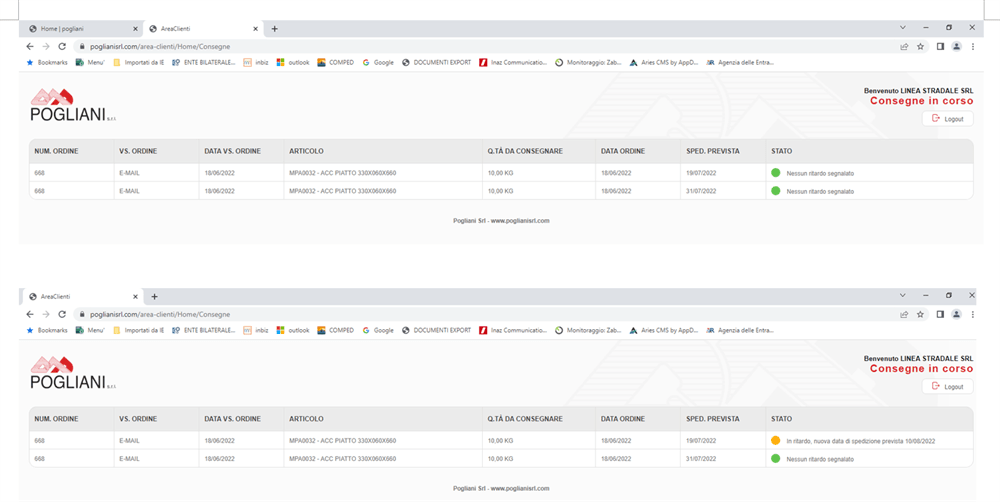Open Importati da IE folder in upper window

138,63
